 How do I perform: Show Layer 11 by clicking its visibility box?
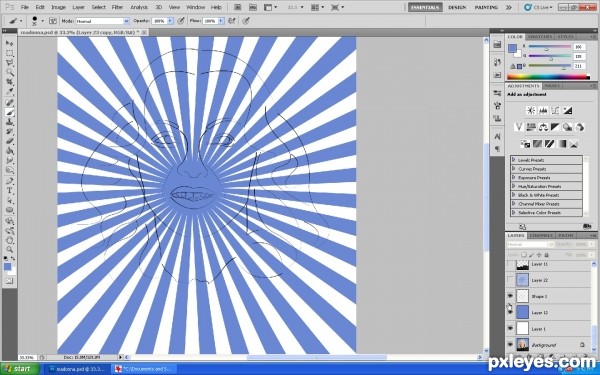coord(510,264)
